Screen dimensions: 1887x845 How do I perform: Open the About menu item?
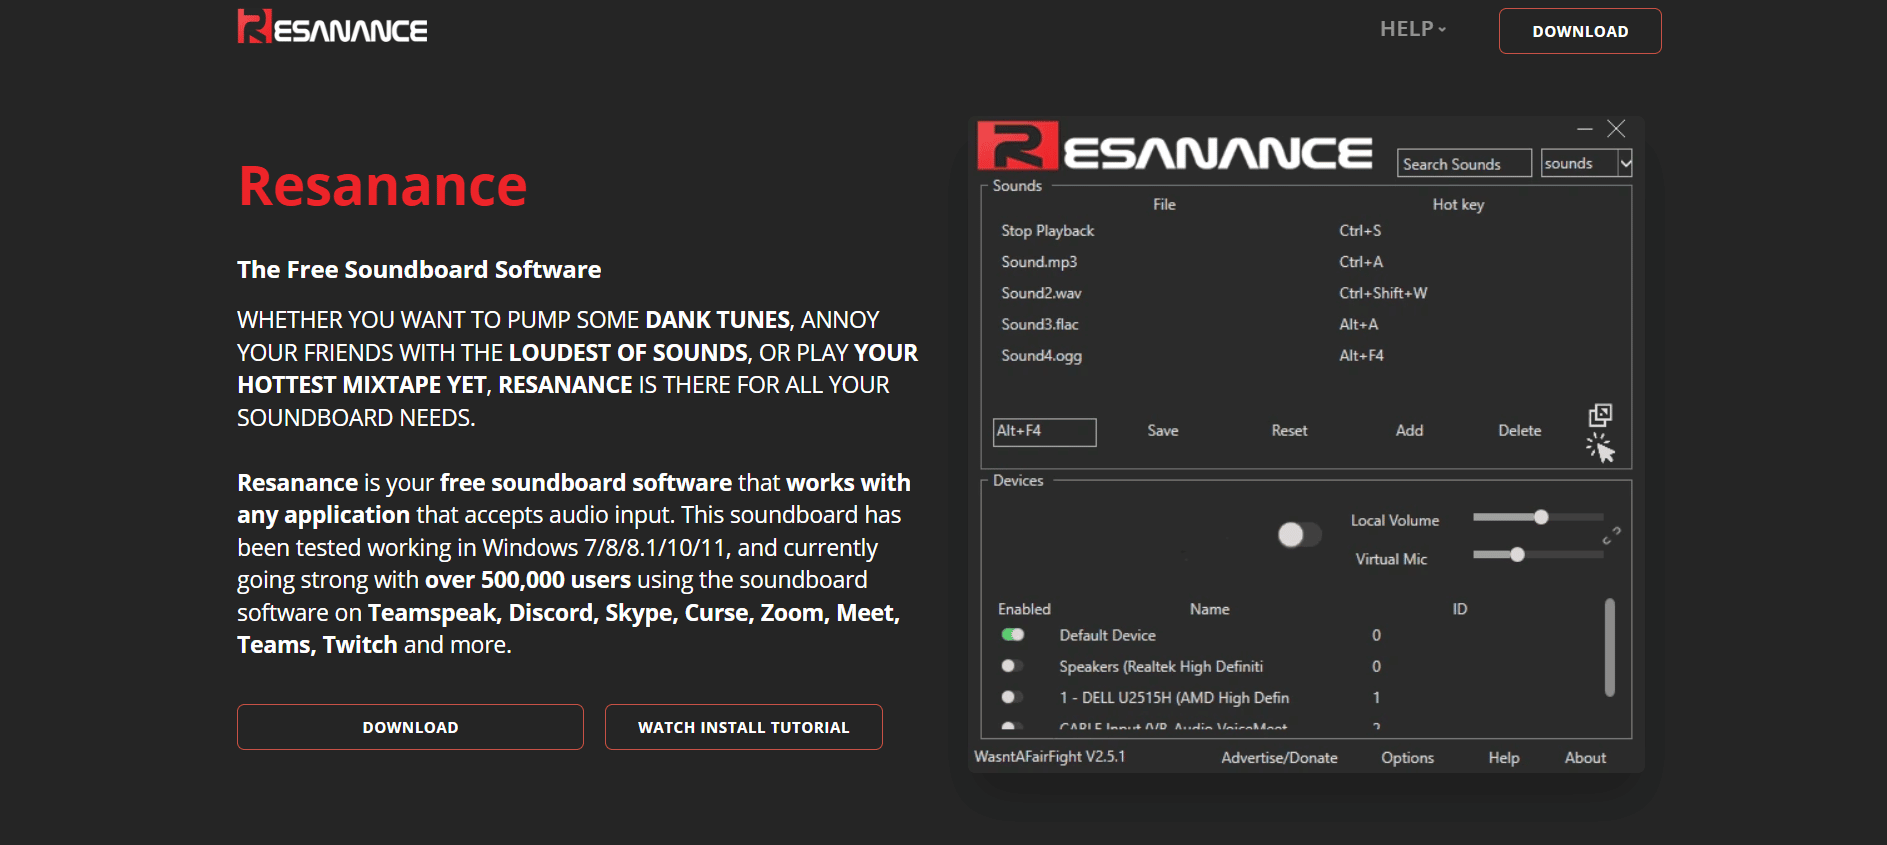(x=1585, y=758)
